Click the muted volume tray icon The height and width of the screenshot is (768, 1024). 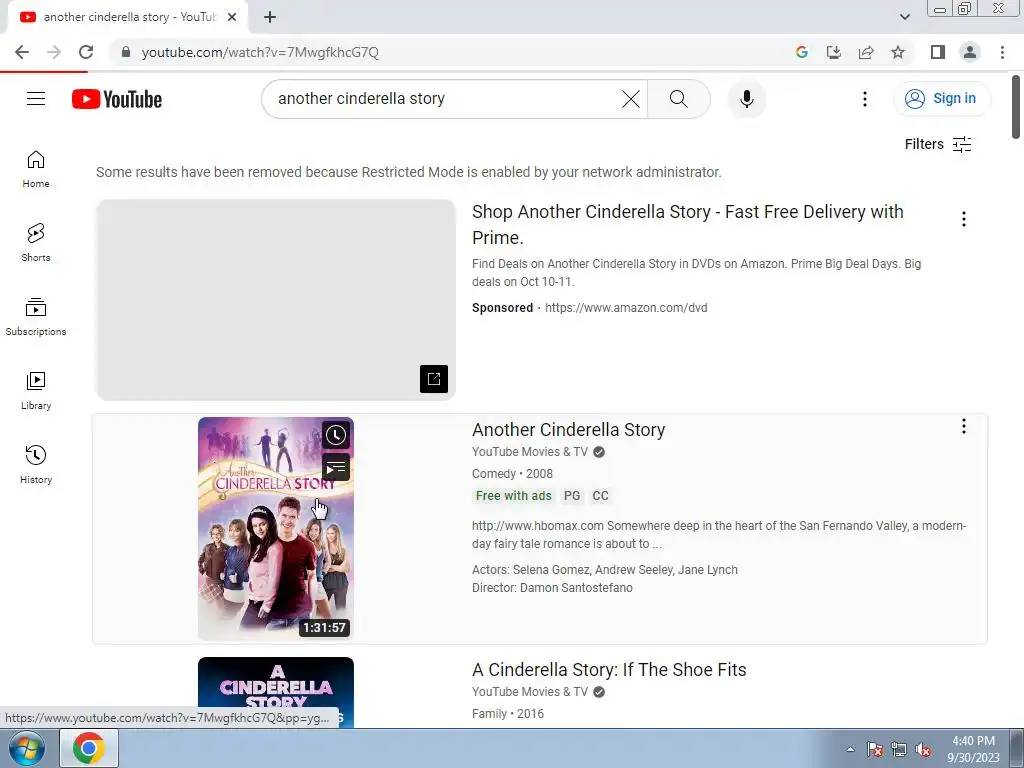coord(923,749)
